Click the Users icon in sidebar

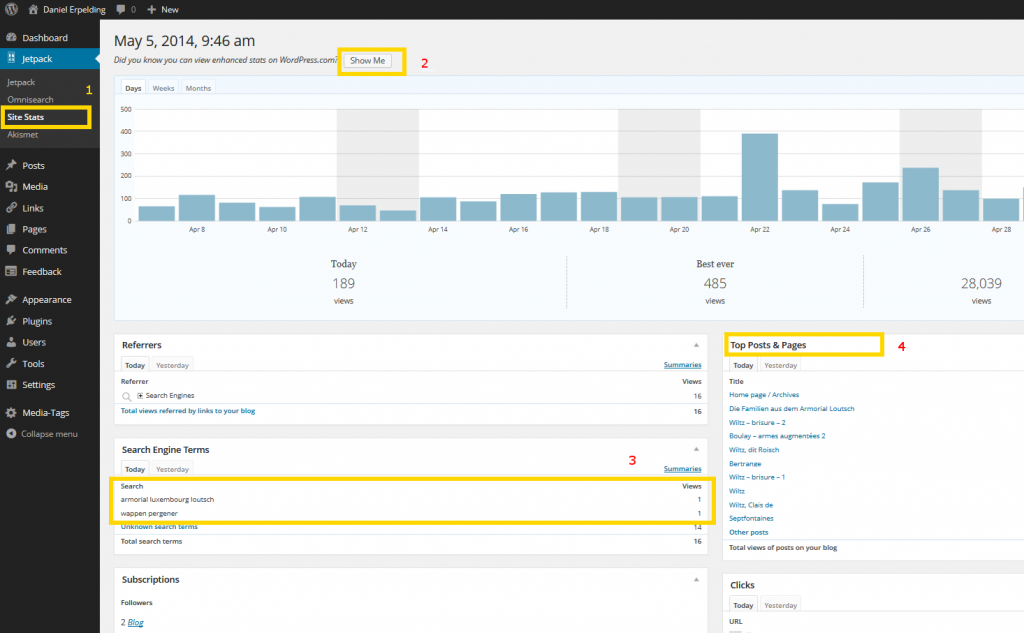(x=11, y=343)
